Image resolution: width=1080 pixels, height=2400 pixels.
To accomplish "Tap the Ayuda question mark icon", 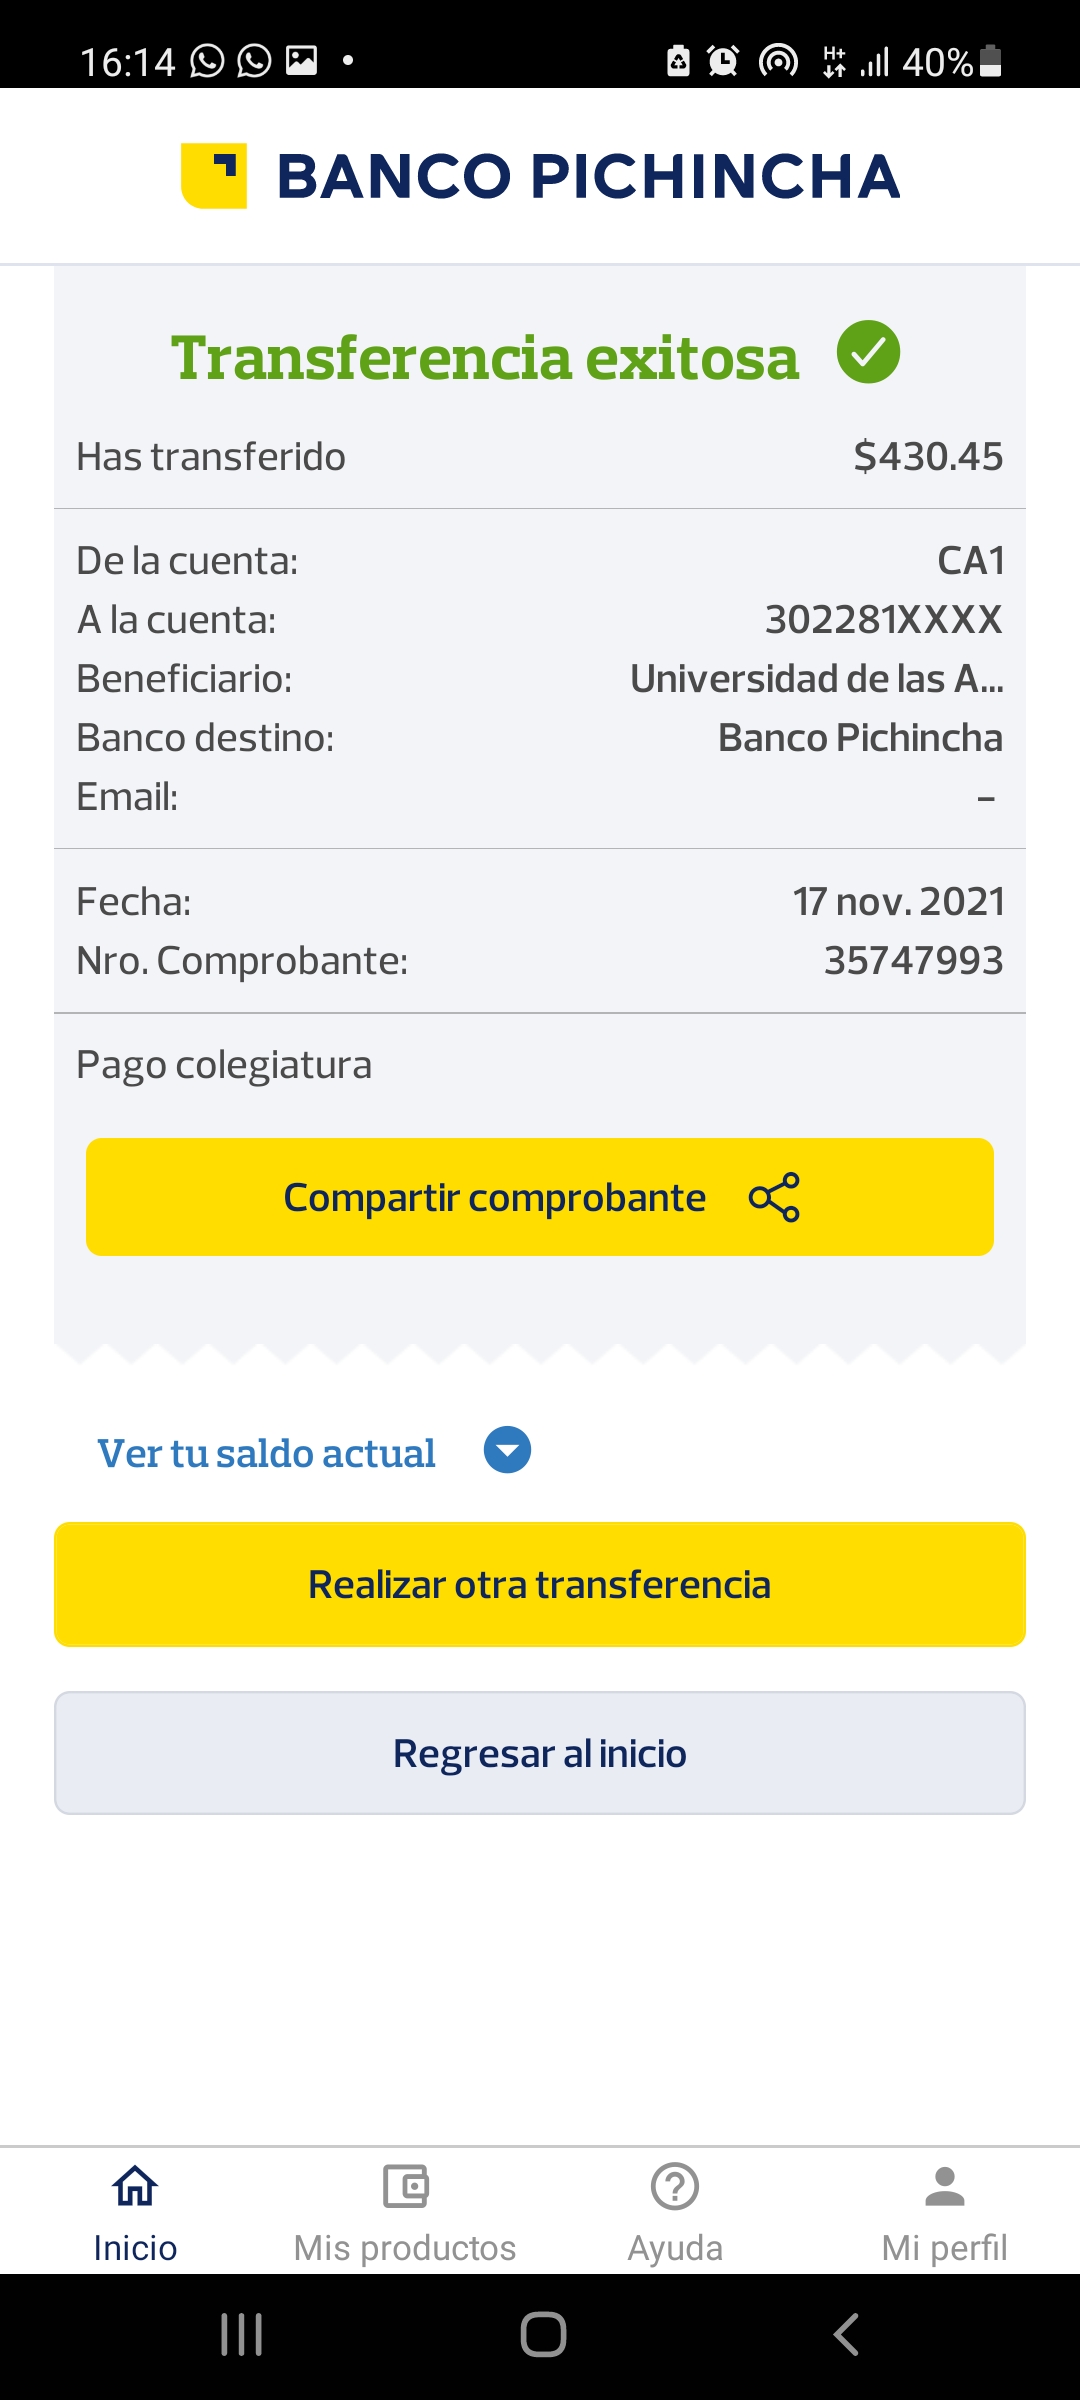I will (675, 2186).
